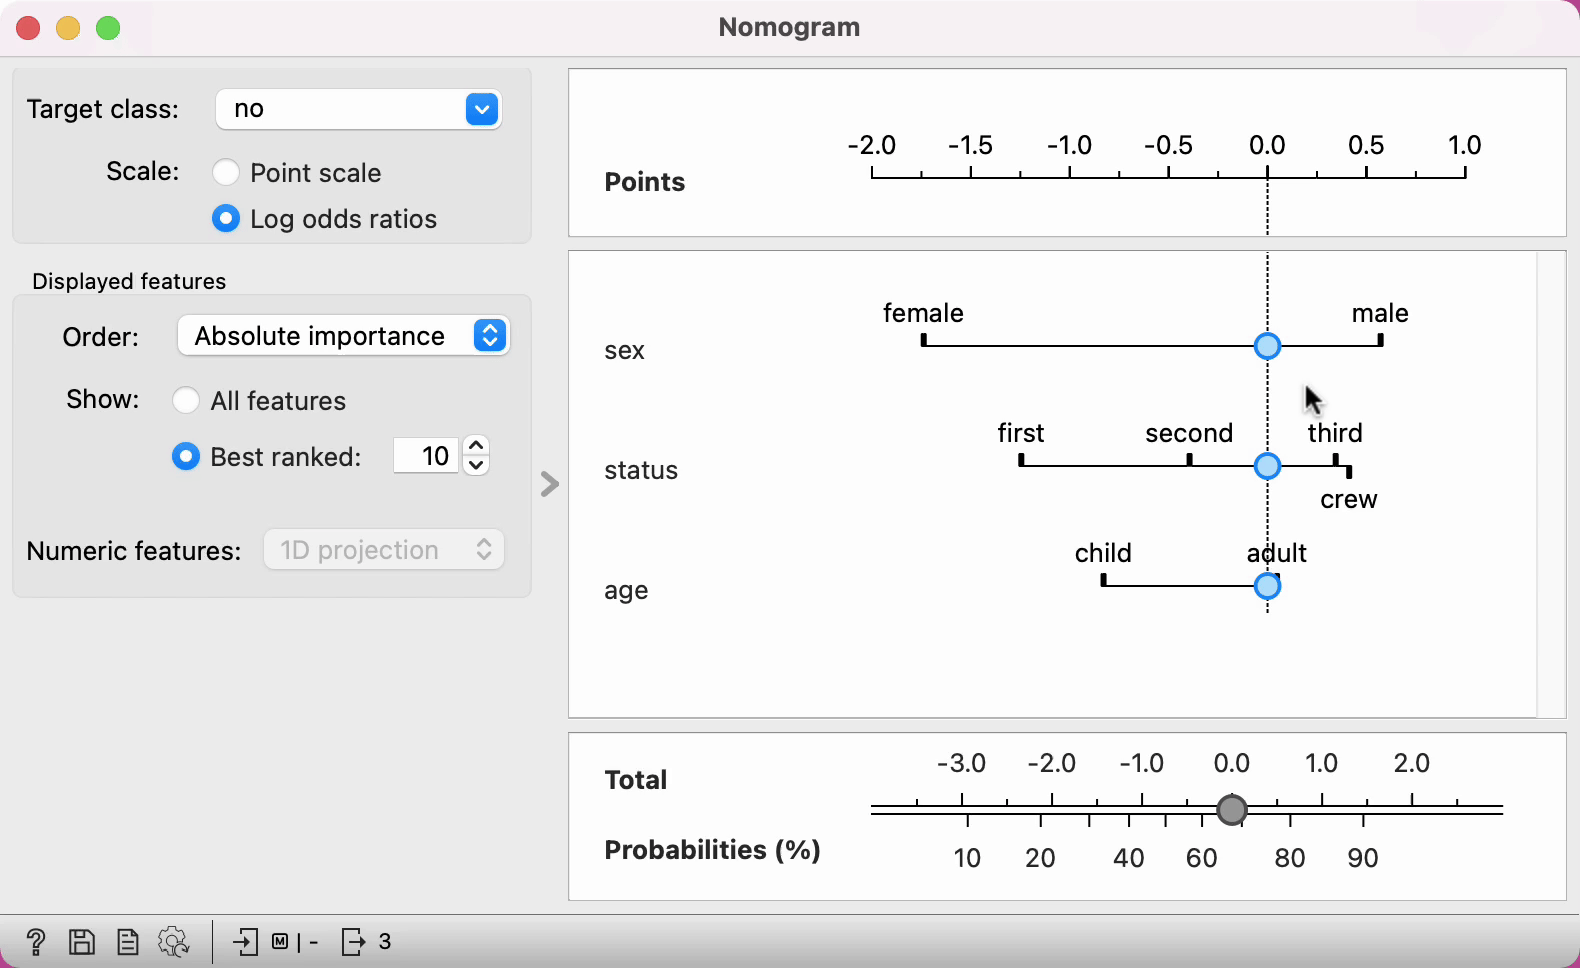The width and height of the screenshot is (1580, 968).
Task: Open the Order dropdown showing Absolute importance
Action: tap(343, 336)
